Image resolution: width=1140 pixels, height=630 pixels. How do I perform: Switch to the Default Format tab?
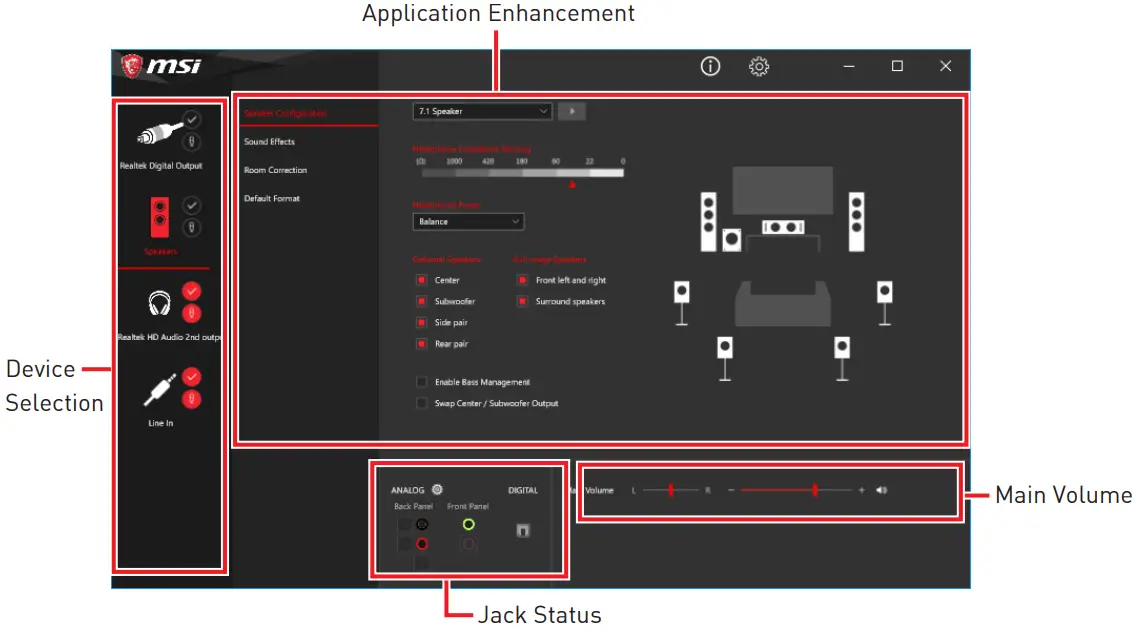(272, 198)
